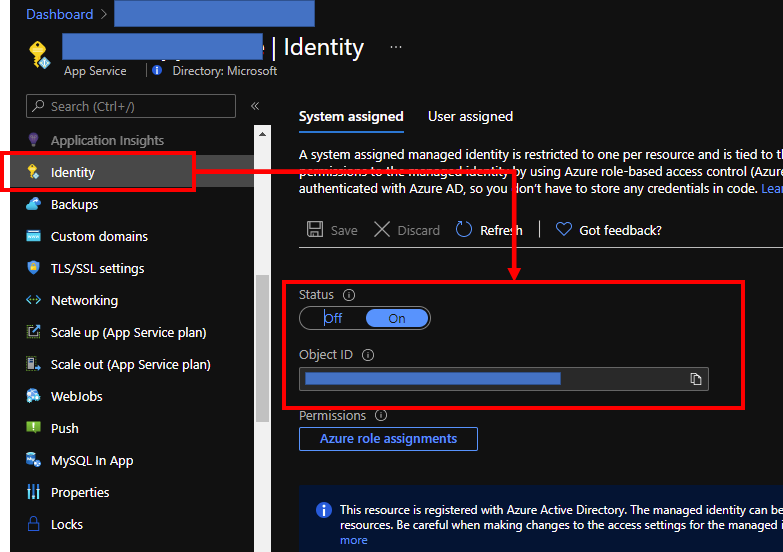This screenshot has width=783, height=552.
Task: Click the Got feedback? link
Action: coord(620,230)
